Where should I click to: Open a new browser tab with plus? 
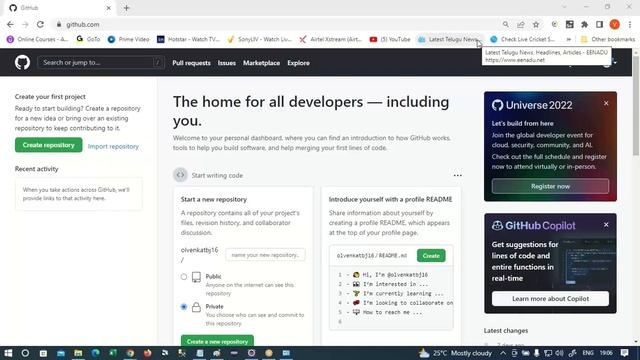coord(126,8)
